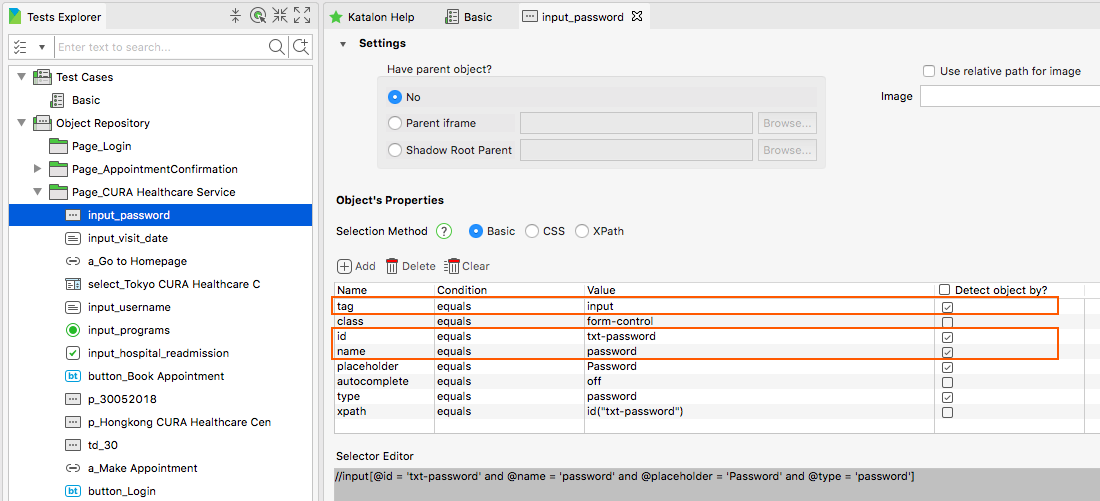Click Browse button for Shadow Root Parent
Viewport: 1100px width, 501px height.
coord(787,149)
